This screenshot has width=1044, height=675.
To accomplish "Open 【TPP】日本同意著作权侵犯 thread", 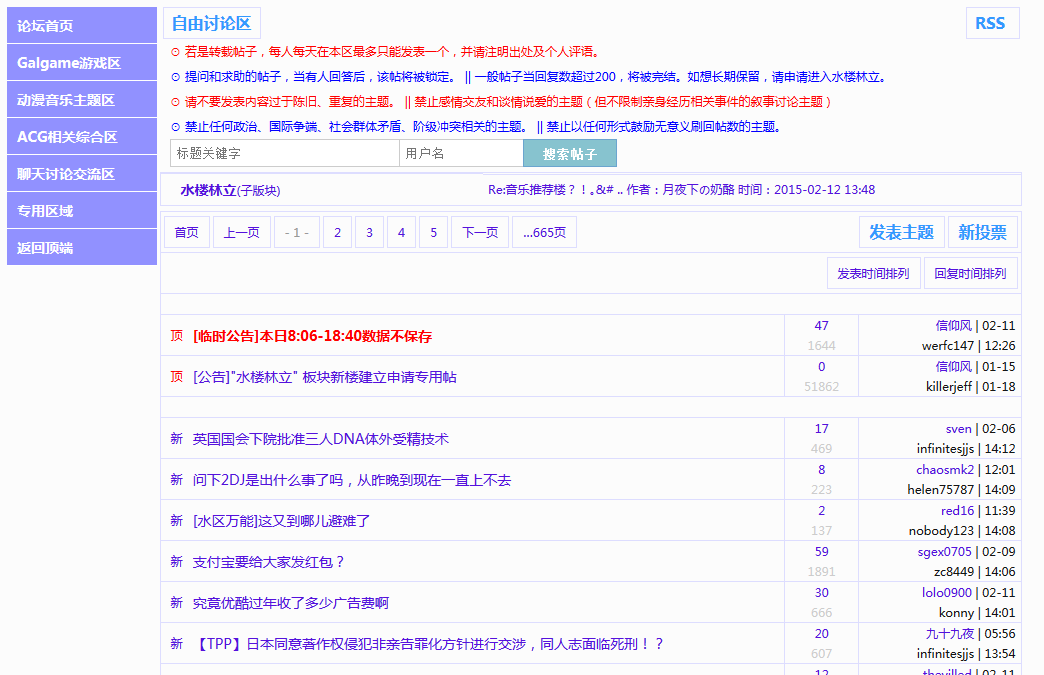I will click(x=427, y=644).
